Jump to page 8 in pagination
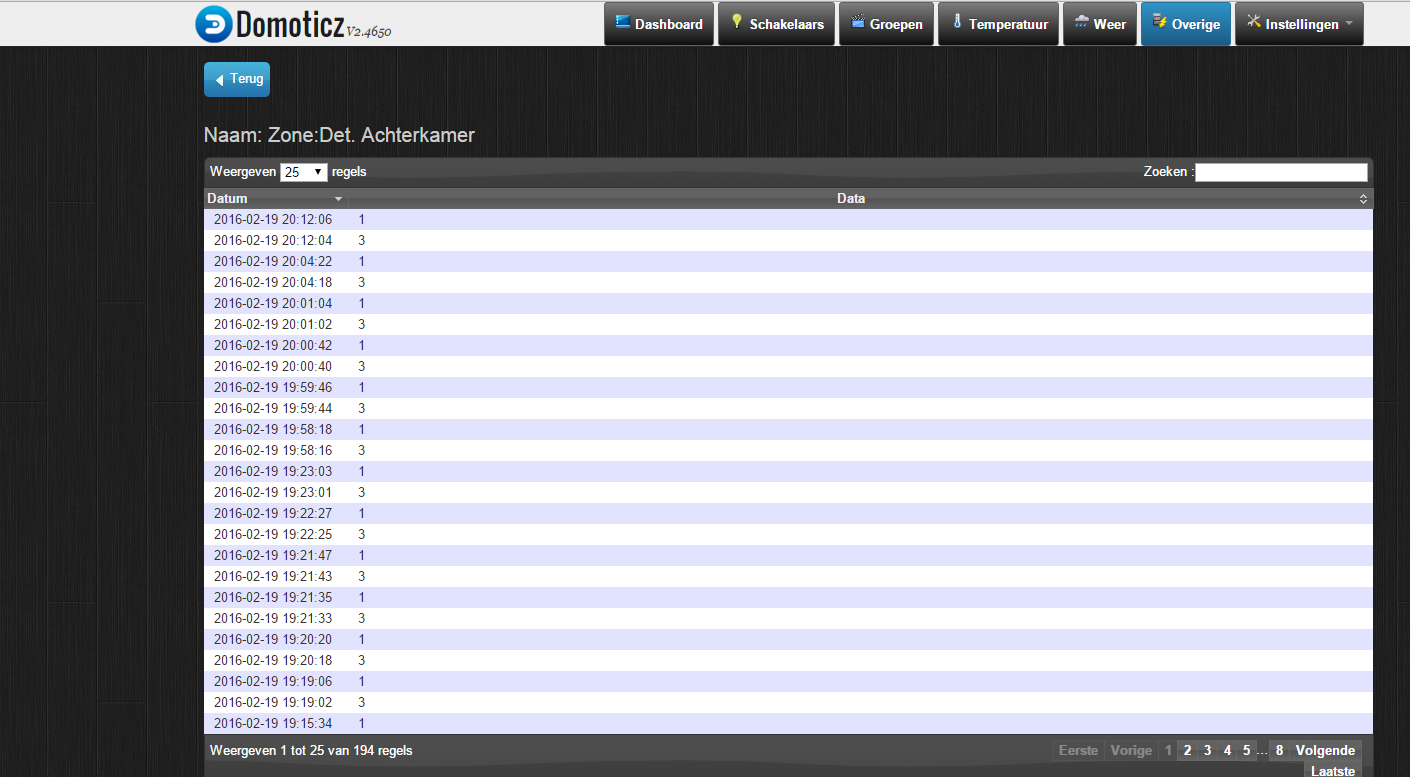Screen dimensions: 1410x777 pos(1279,750)
